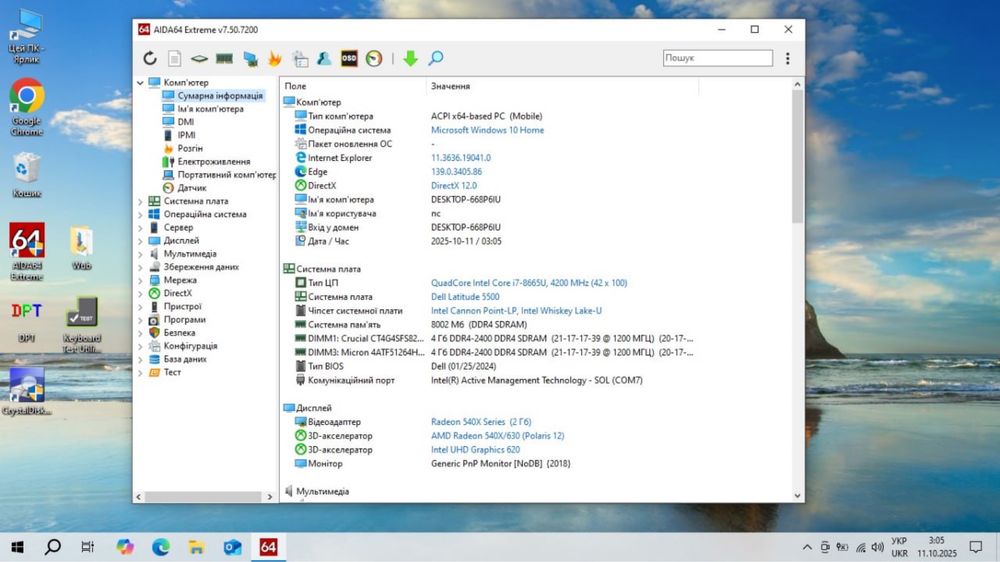Image resolution: width=1000 pixels, height=562 pixels.
Task: Select Програми in the tree
Action: point(184,320)
